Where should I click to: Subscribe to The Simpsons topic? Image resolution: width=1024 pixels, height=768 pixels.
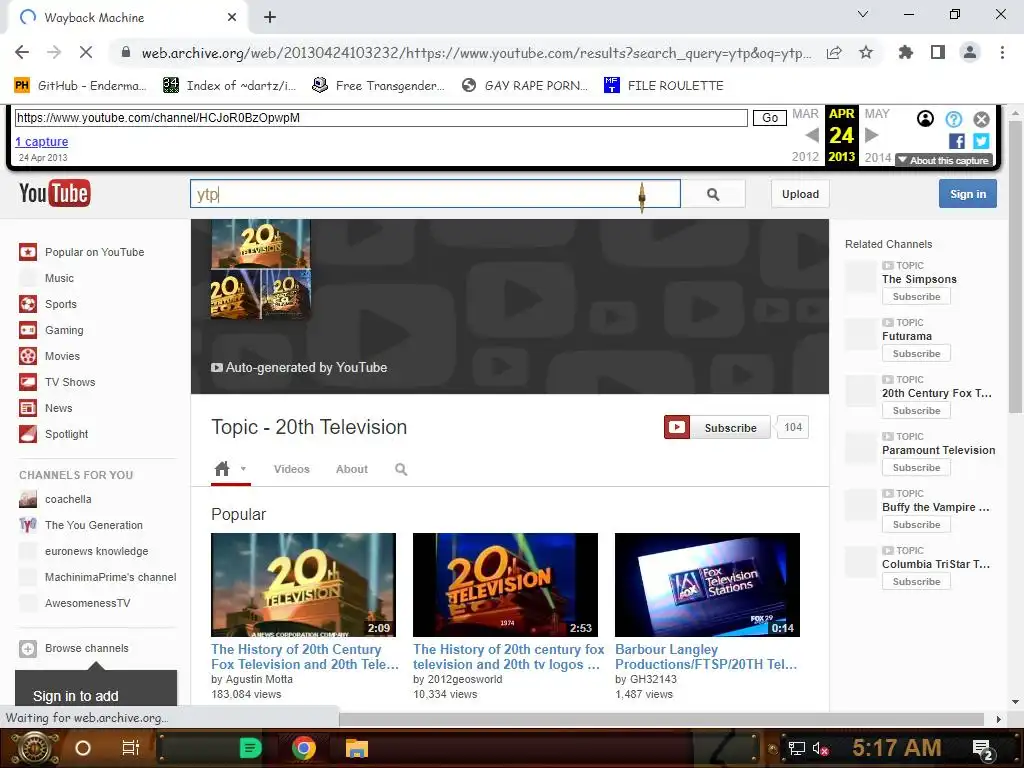[916, 296]
